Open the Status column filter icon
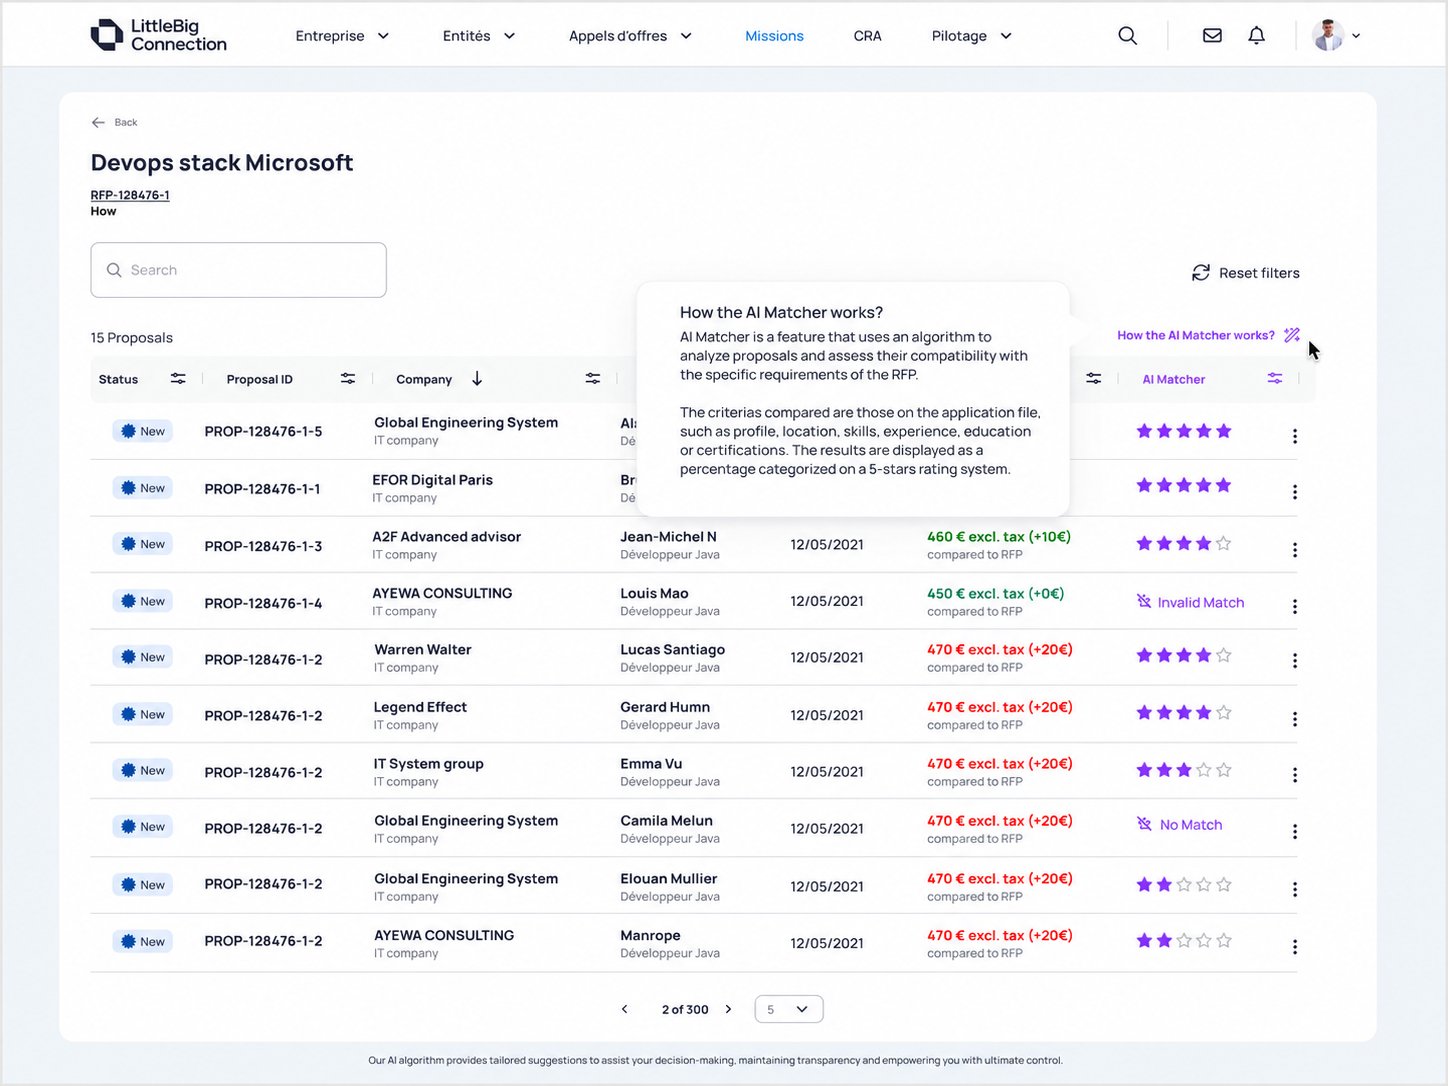The image size is (1448, 1086). (x=178, y=379)
